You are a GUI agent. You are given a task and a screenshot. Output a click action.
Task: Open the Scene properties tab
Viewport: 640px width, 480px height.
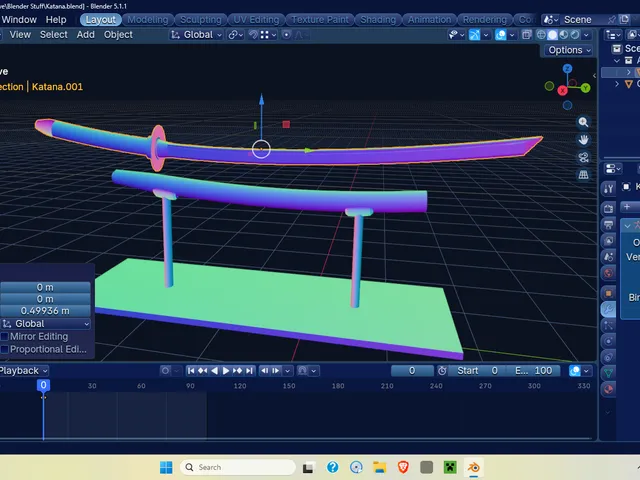coord(608,257)
